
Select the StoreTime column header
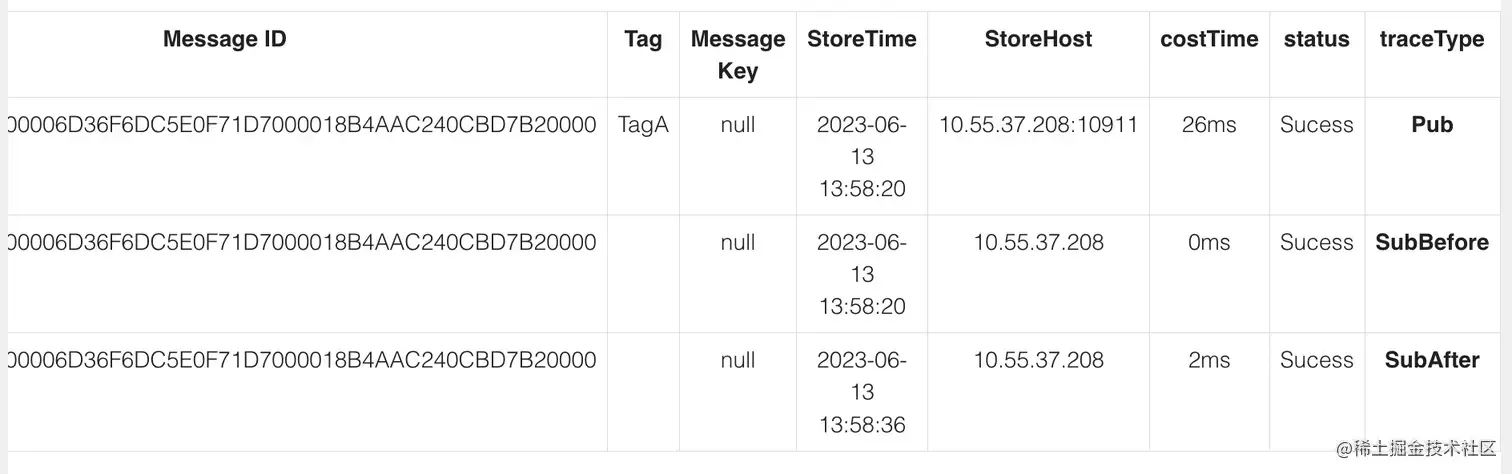click(862, 40)
